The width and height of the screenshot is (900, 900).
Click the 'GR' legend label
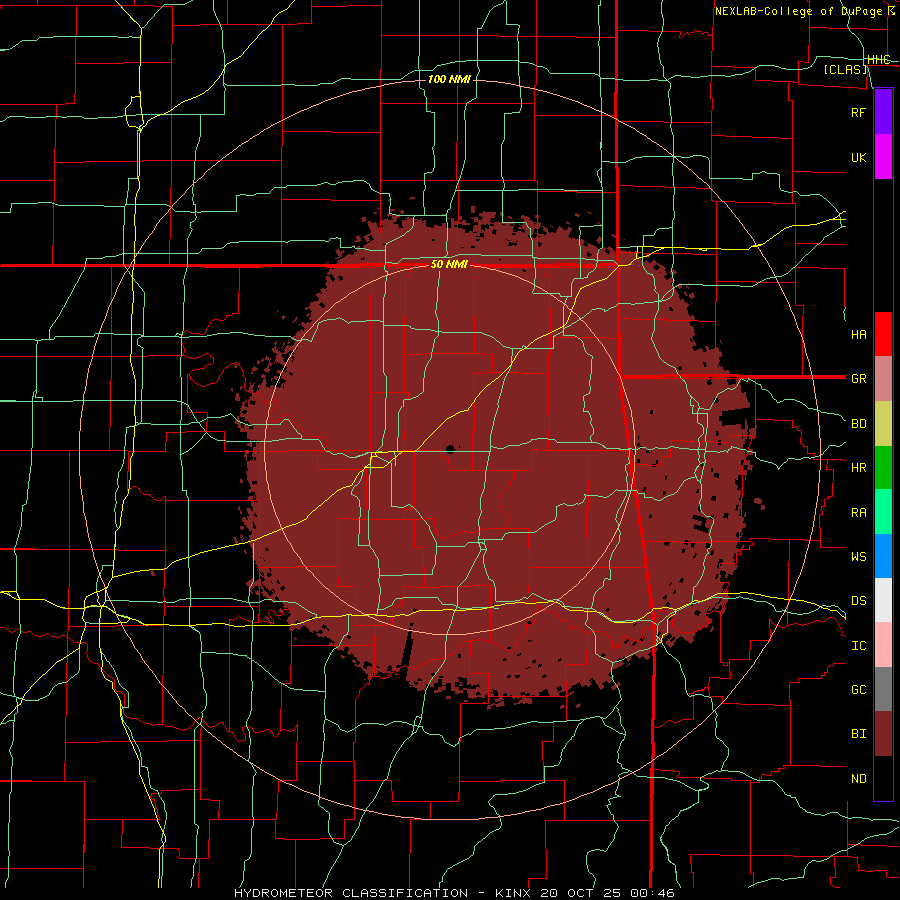click(858, 379)
